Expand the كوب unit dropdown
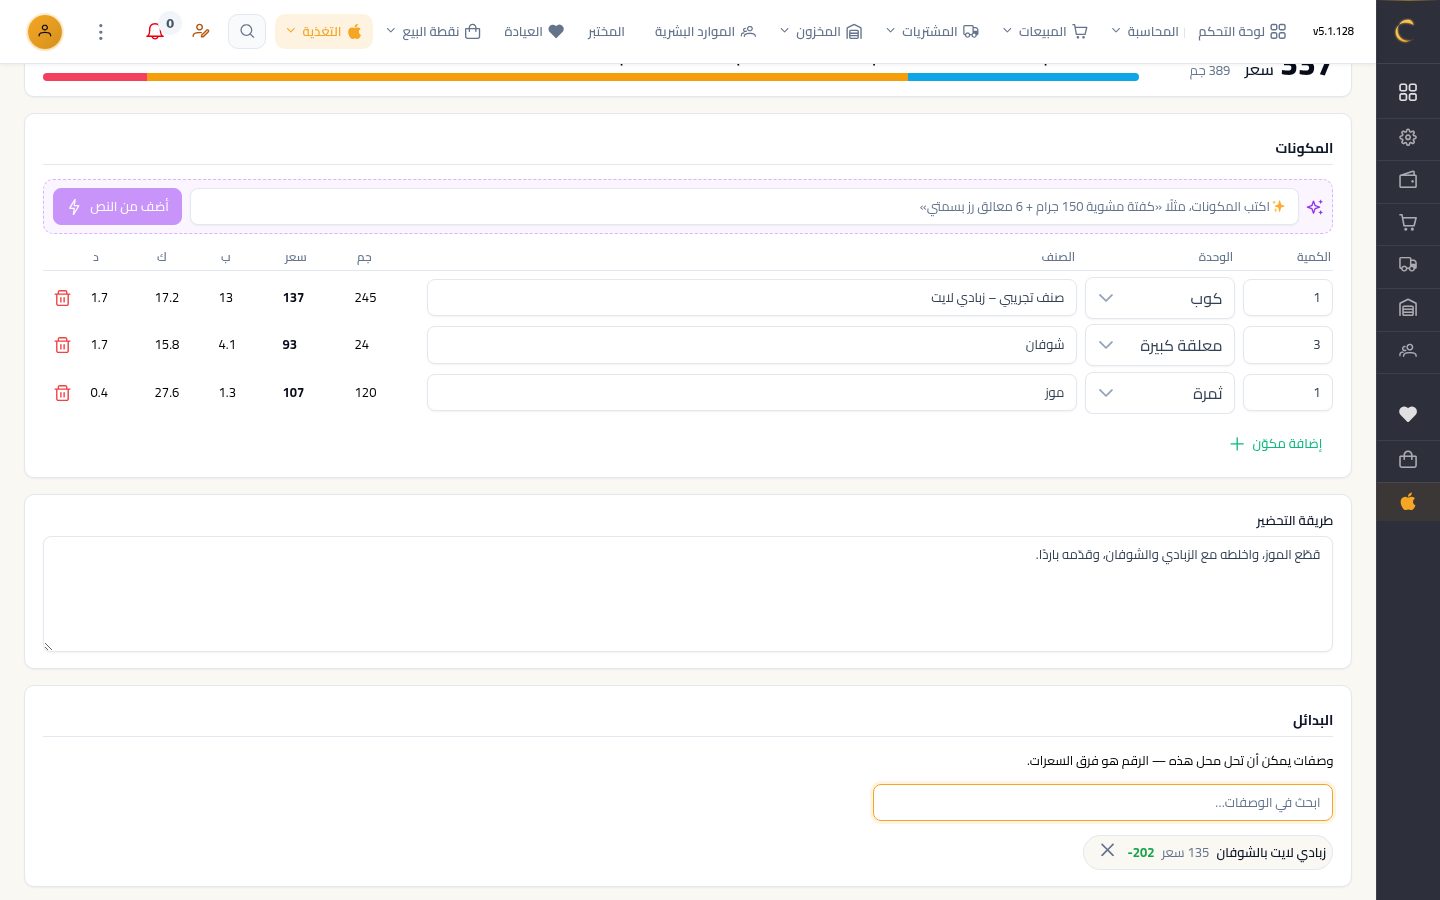Viewport: 1440px width, 900px height. tap(1160, 298)
